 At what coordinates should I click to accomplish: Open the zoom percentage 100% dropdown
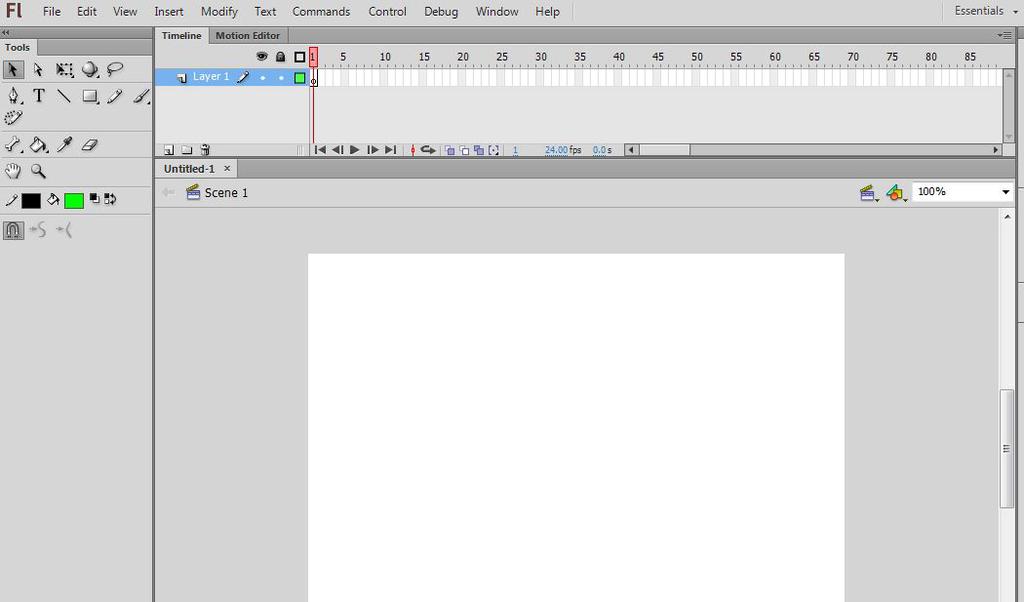1006,192
